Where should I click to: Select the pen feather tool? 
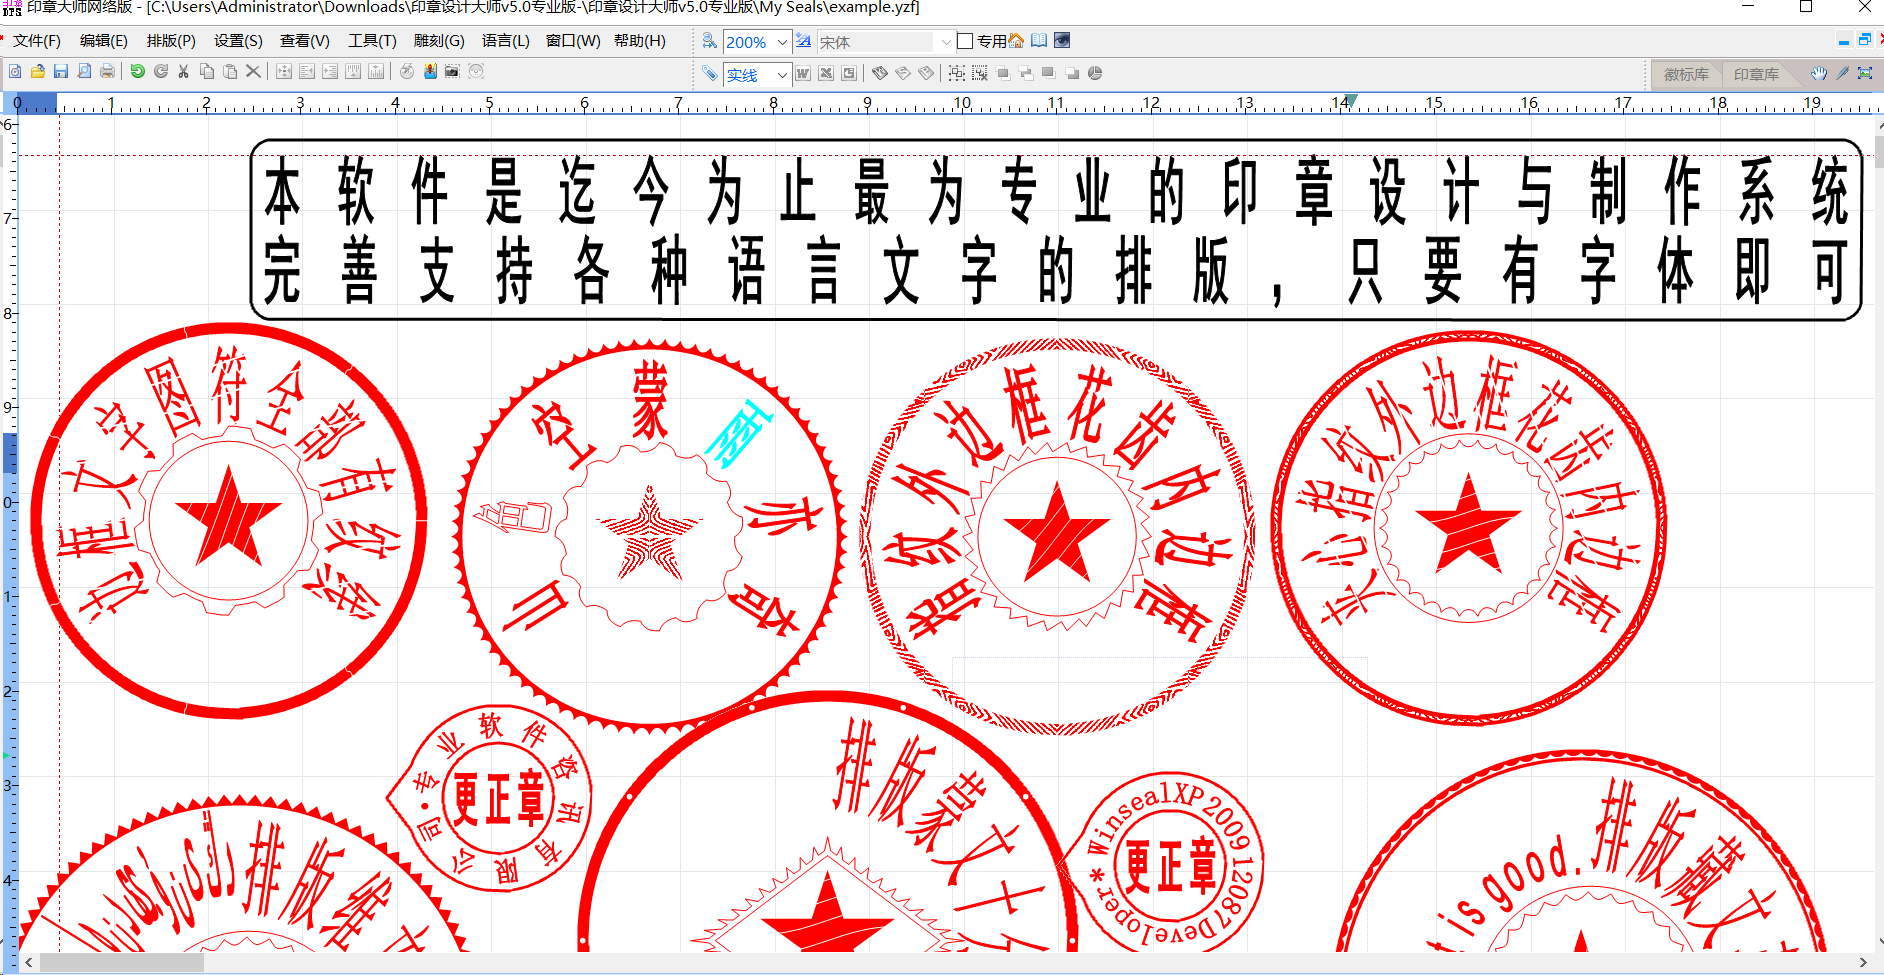[x=1842, y=73]
